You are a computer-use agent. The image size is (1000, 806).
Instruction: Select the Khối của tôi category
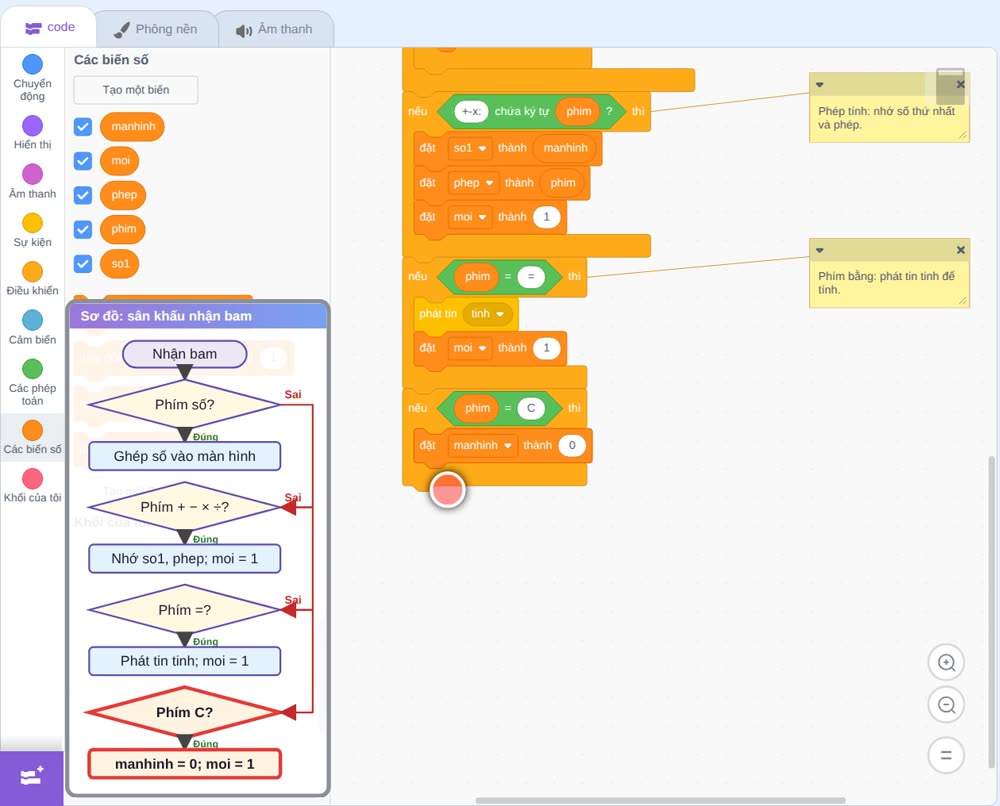32,486
